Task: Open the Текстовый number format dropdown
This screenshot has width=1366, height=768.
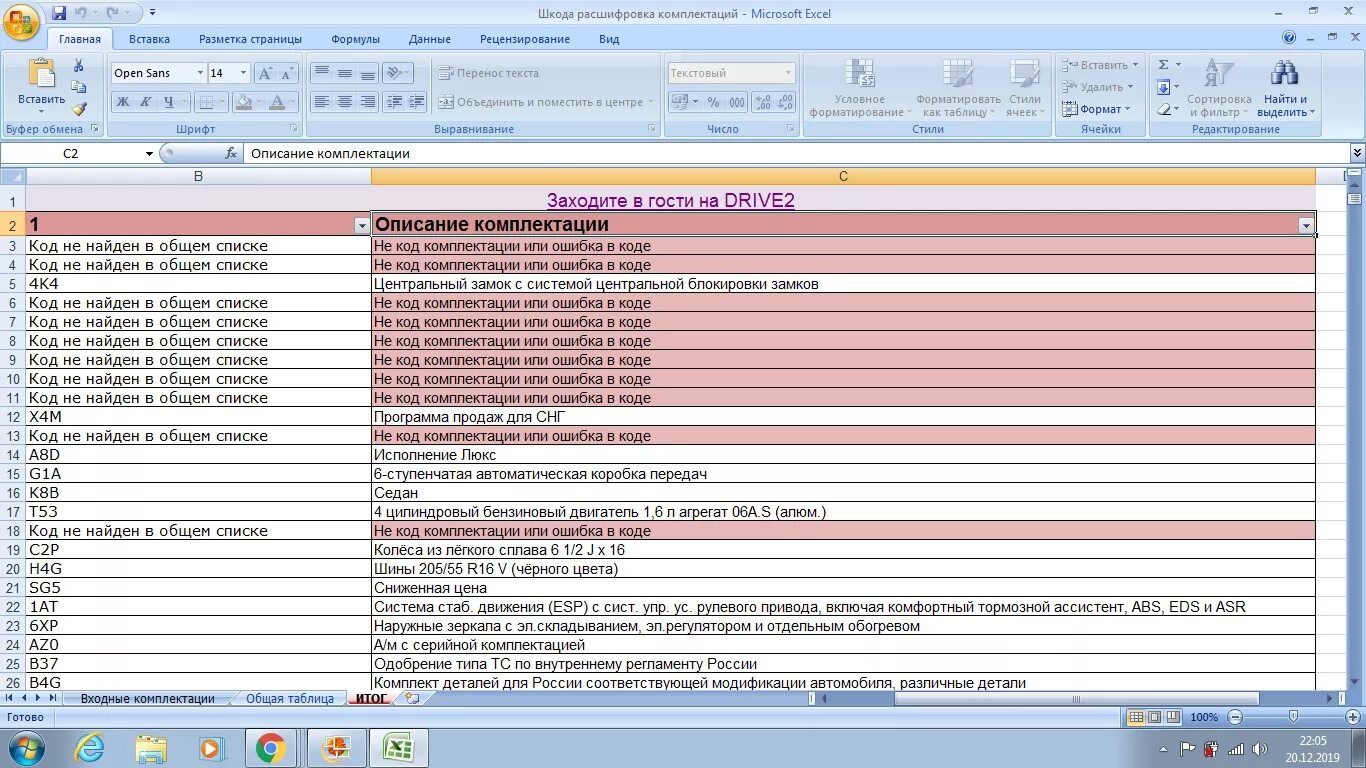Action: click(x=788, y=73)
